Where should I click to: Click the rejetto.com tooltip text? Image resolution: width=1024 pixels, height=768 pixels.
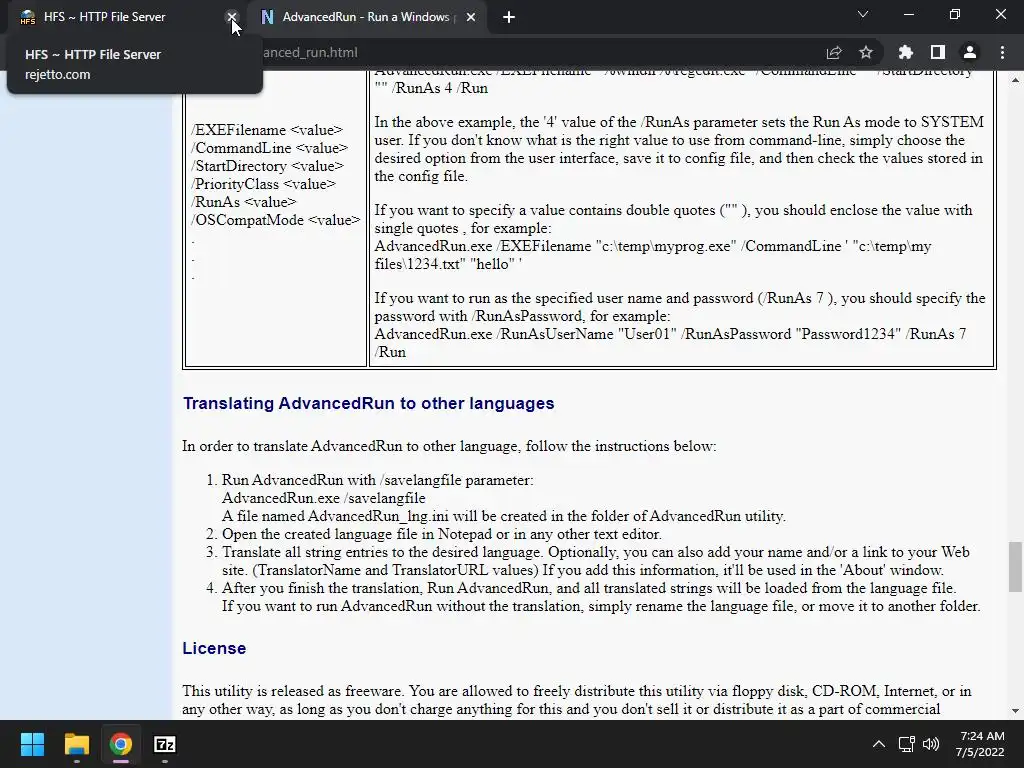point(57,74)
